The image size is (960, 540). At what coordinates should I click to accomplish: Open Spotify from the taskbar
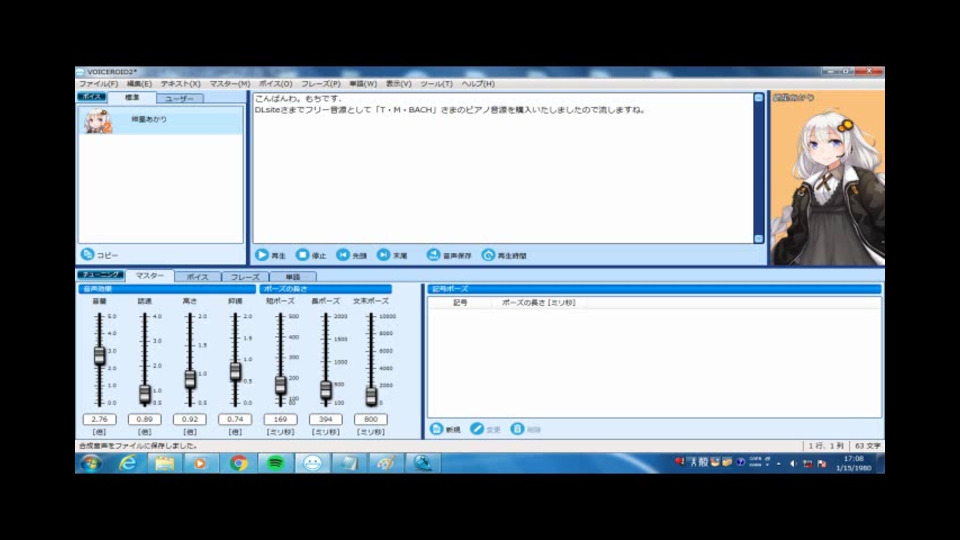pos(276,463)
